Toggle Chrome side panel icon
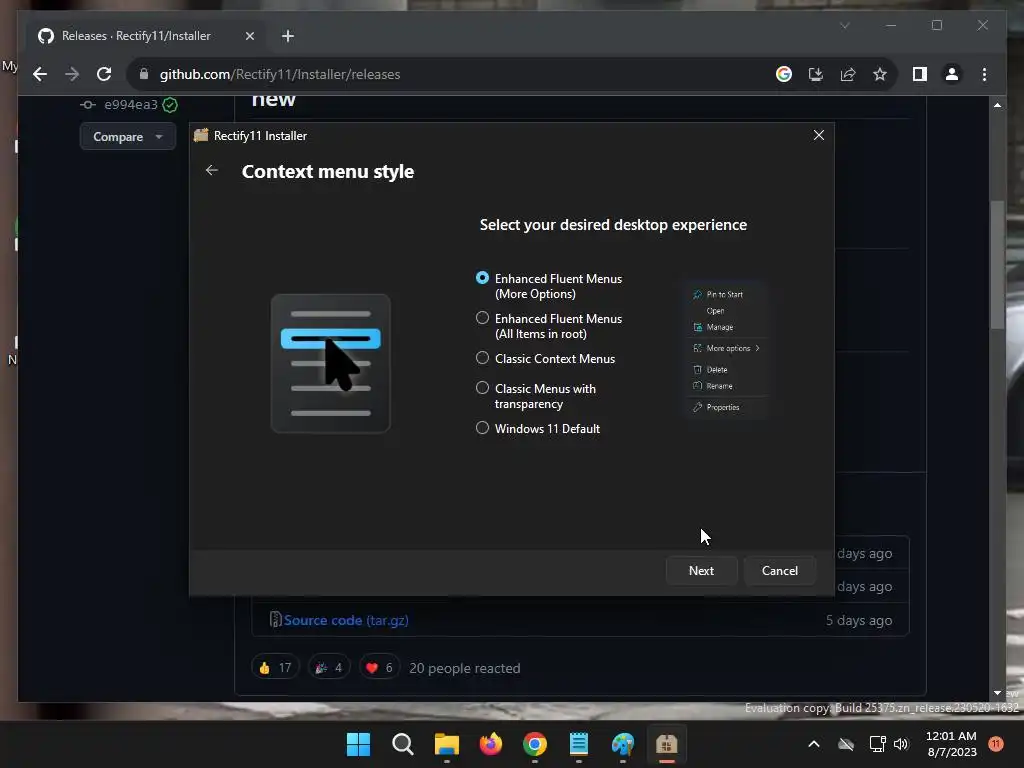 pos(920,74)
